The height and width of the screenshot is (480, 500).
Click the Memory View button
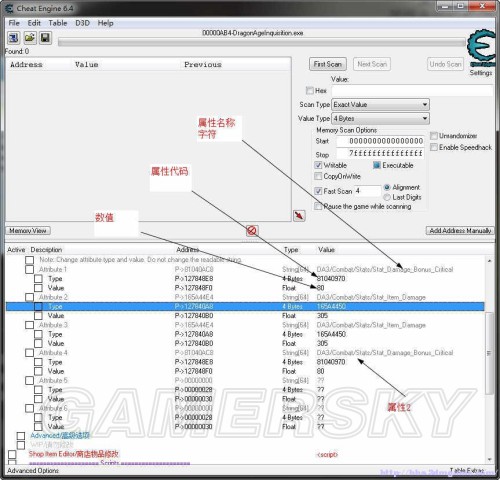[x=28, y=230]
